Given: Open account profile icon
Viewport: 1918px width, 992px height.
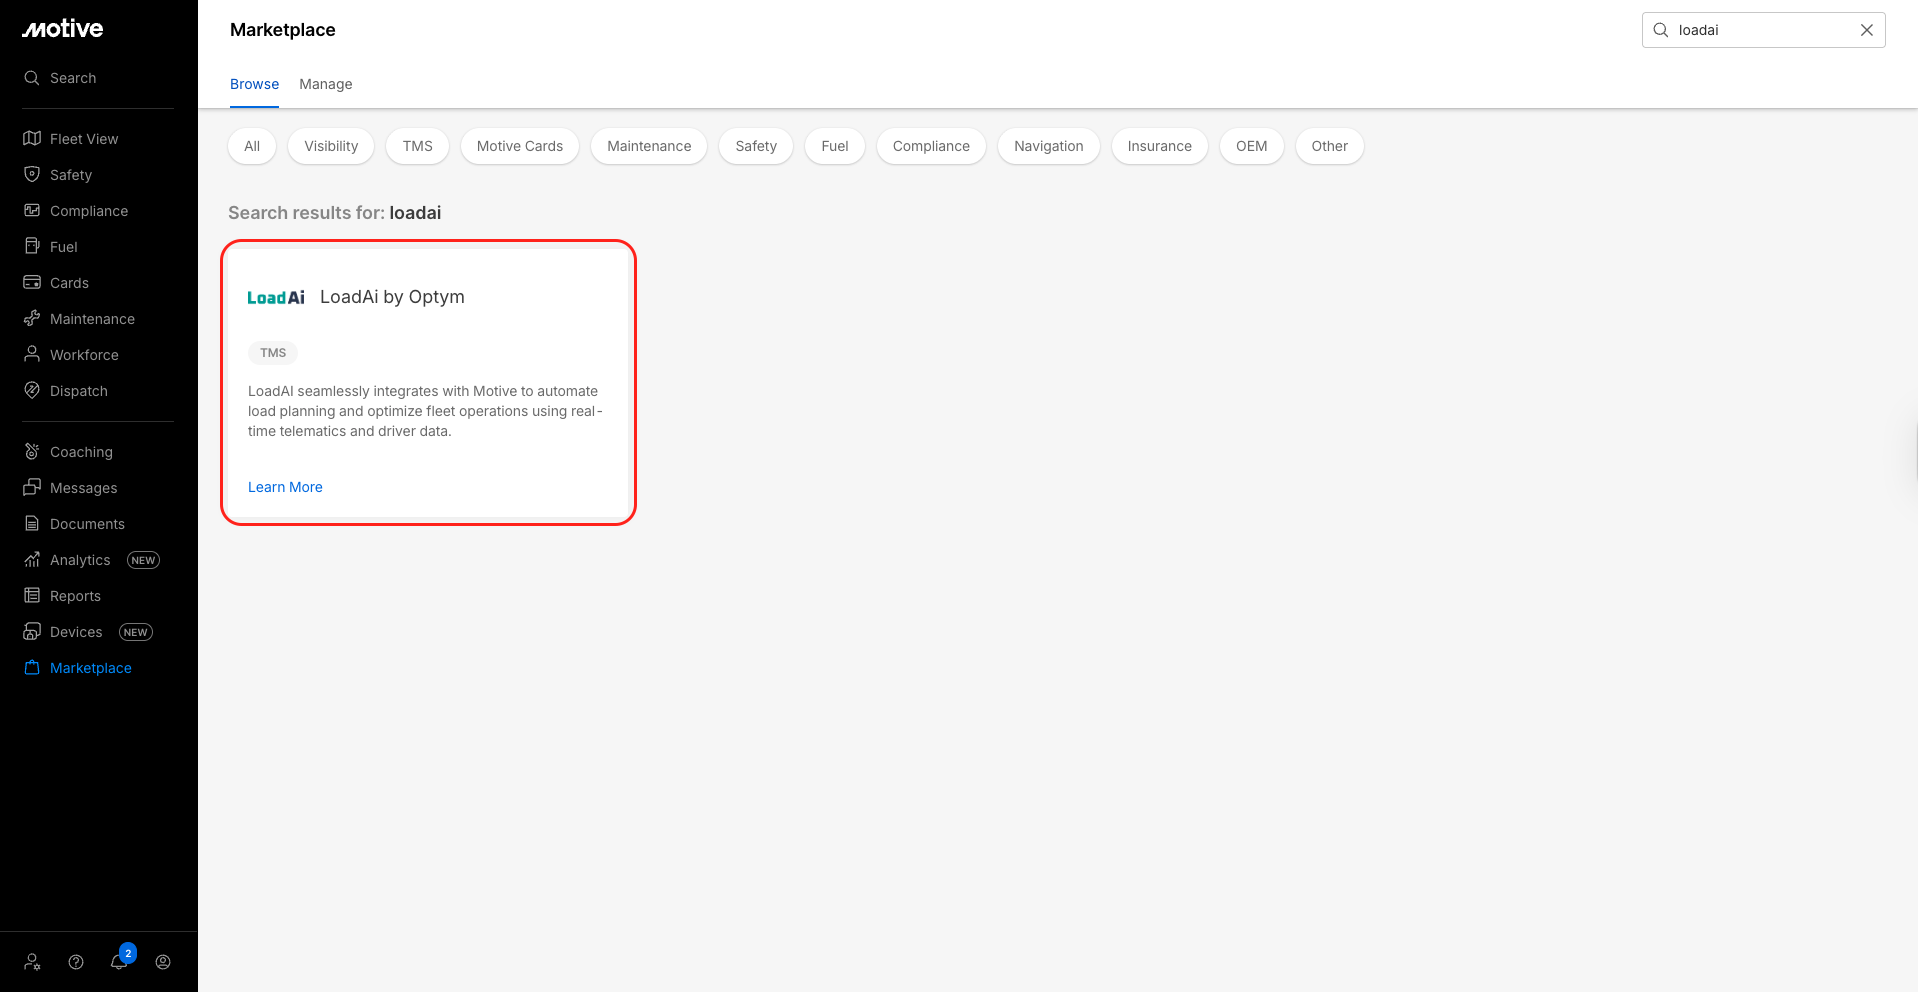Looking at the screenshot, I should [x=163, y=962].
